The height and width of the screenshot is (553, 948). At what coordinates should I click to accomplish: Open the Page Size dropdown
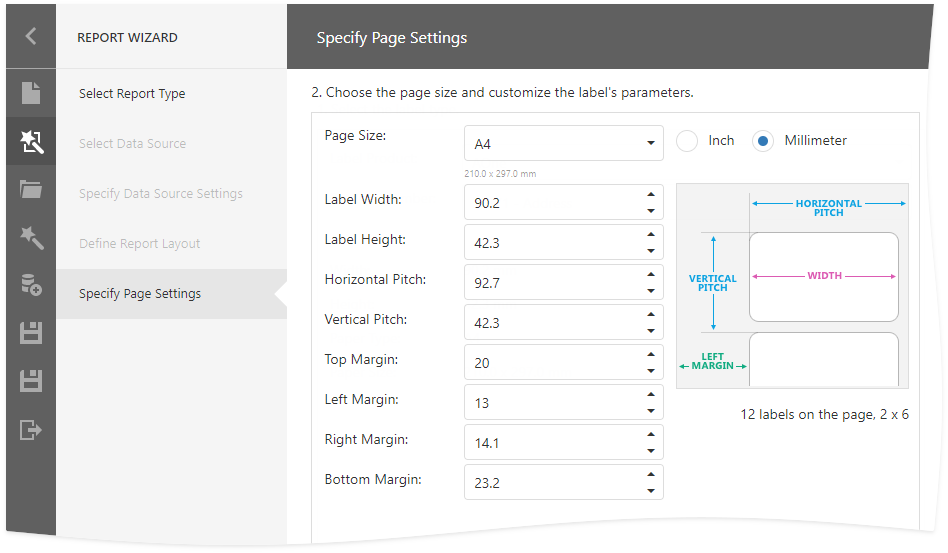pos(563,143)
